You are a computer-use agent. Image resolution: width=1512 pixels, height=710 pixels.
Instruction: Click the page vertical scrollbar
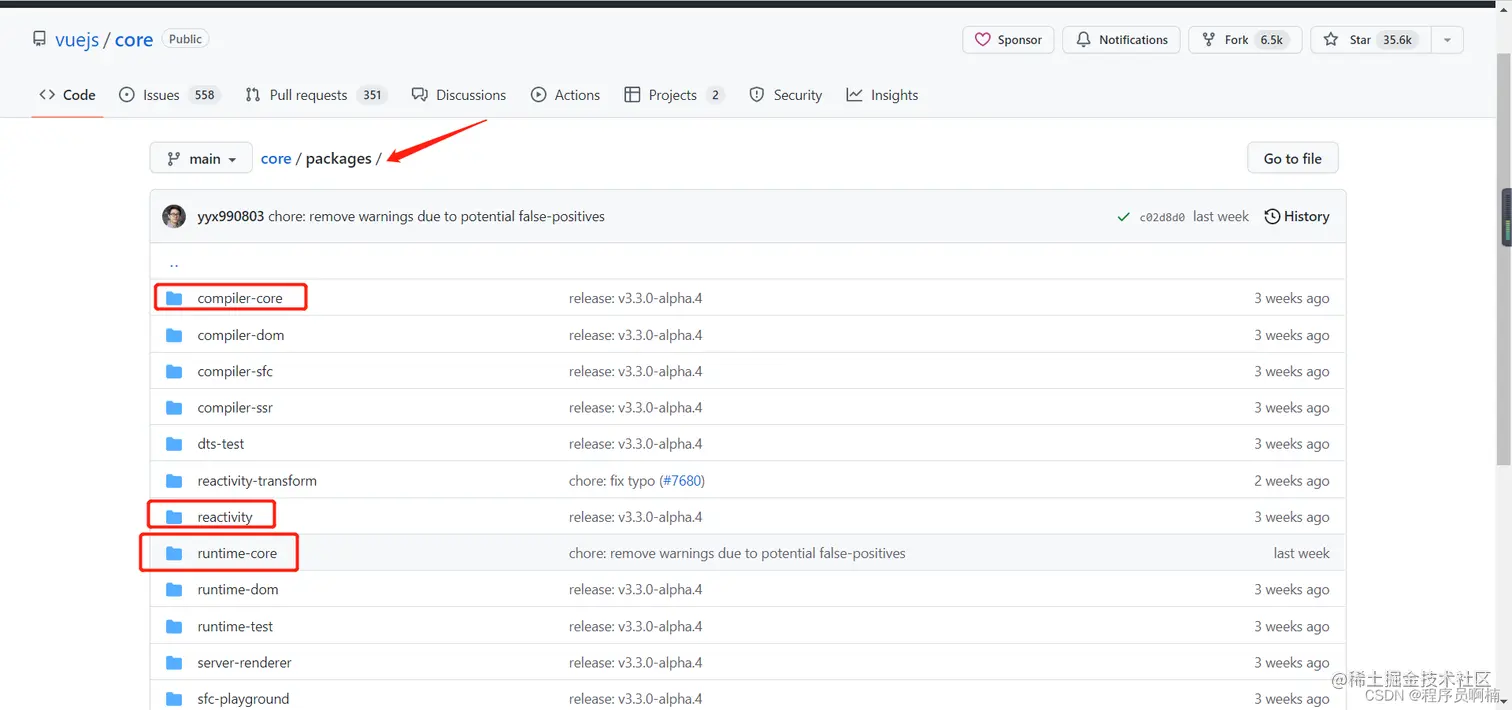[1504, 260]
